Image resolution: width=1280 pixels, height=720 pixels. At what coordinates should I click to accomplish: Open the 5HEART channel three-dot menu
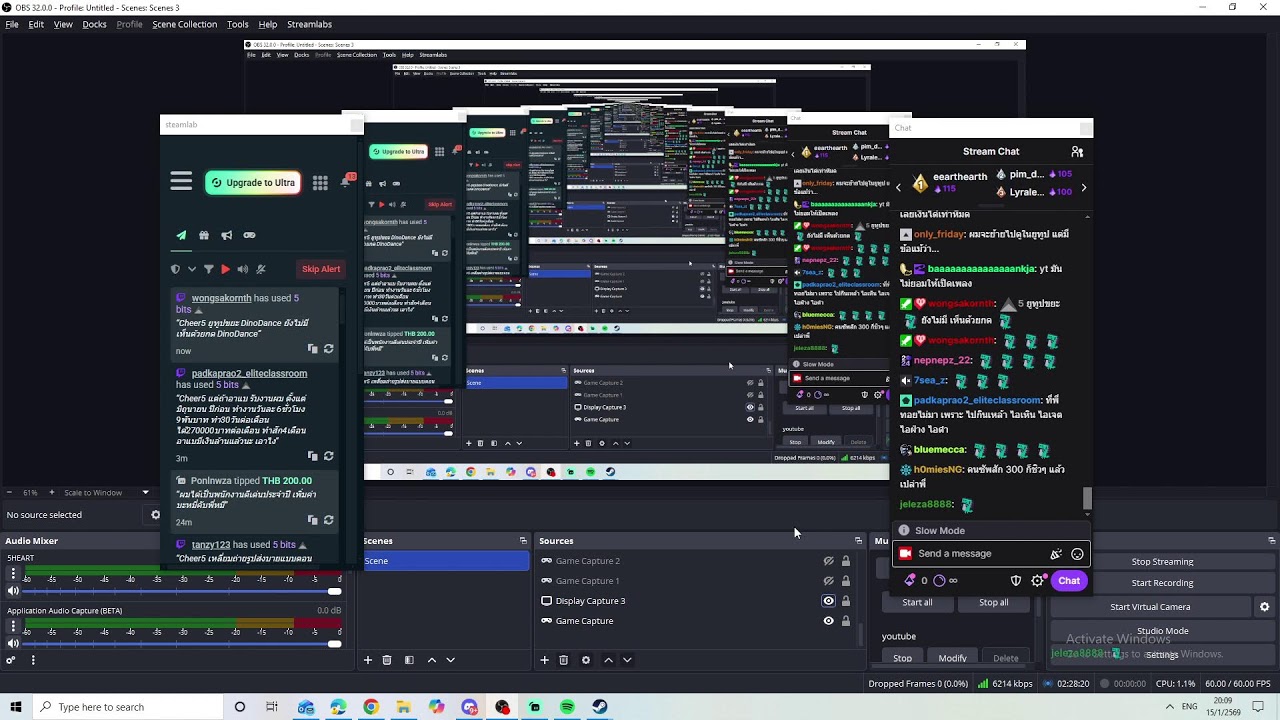pos(13,574)
